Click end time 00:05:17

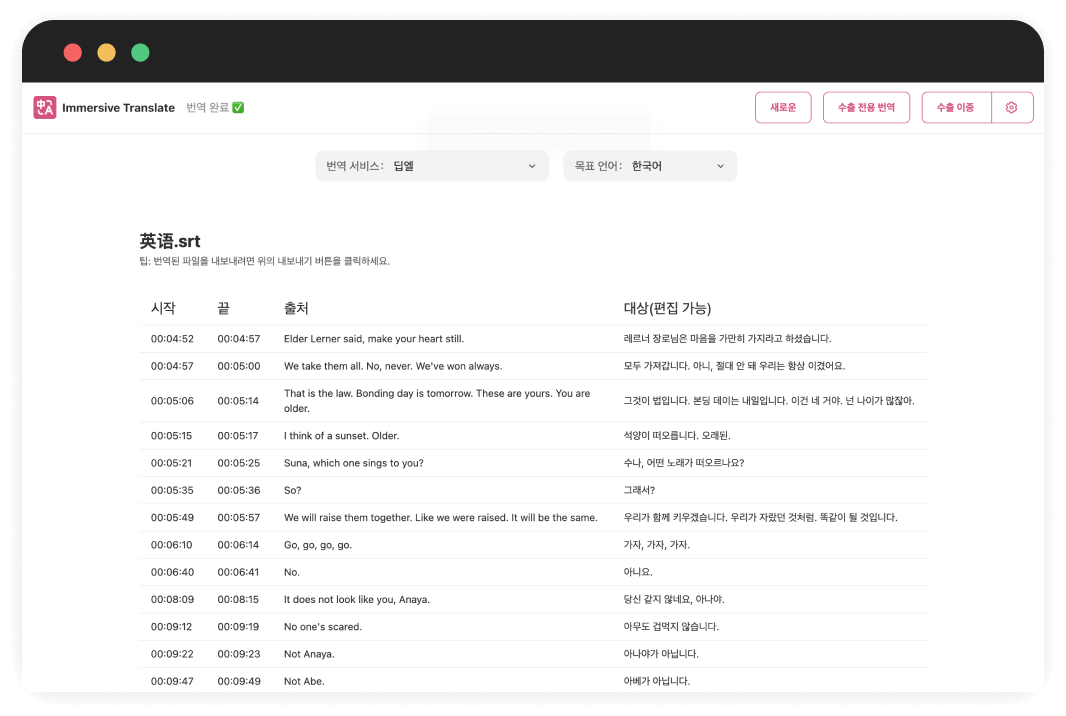click(238, 436)
